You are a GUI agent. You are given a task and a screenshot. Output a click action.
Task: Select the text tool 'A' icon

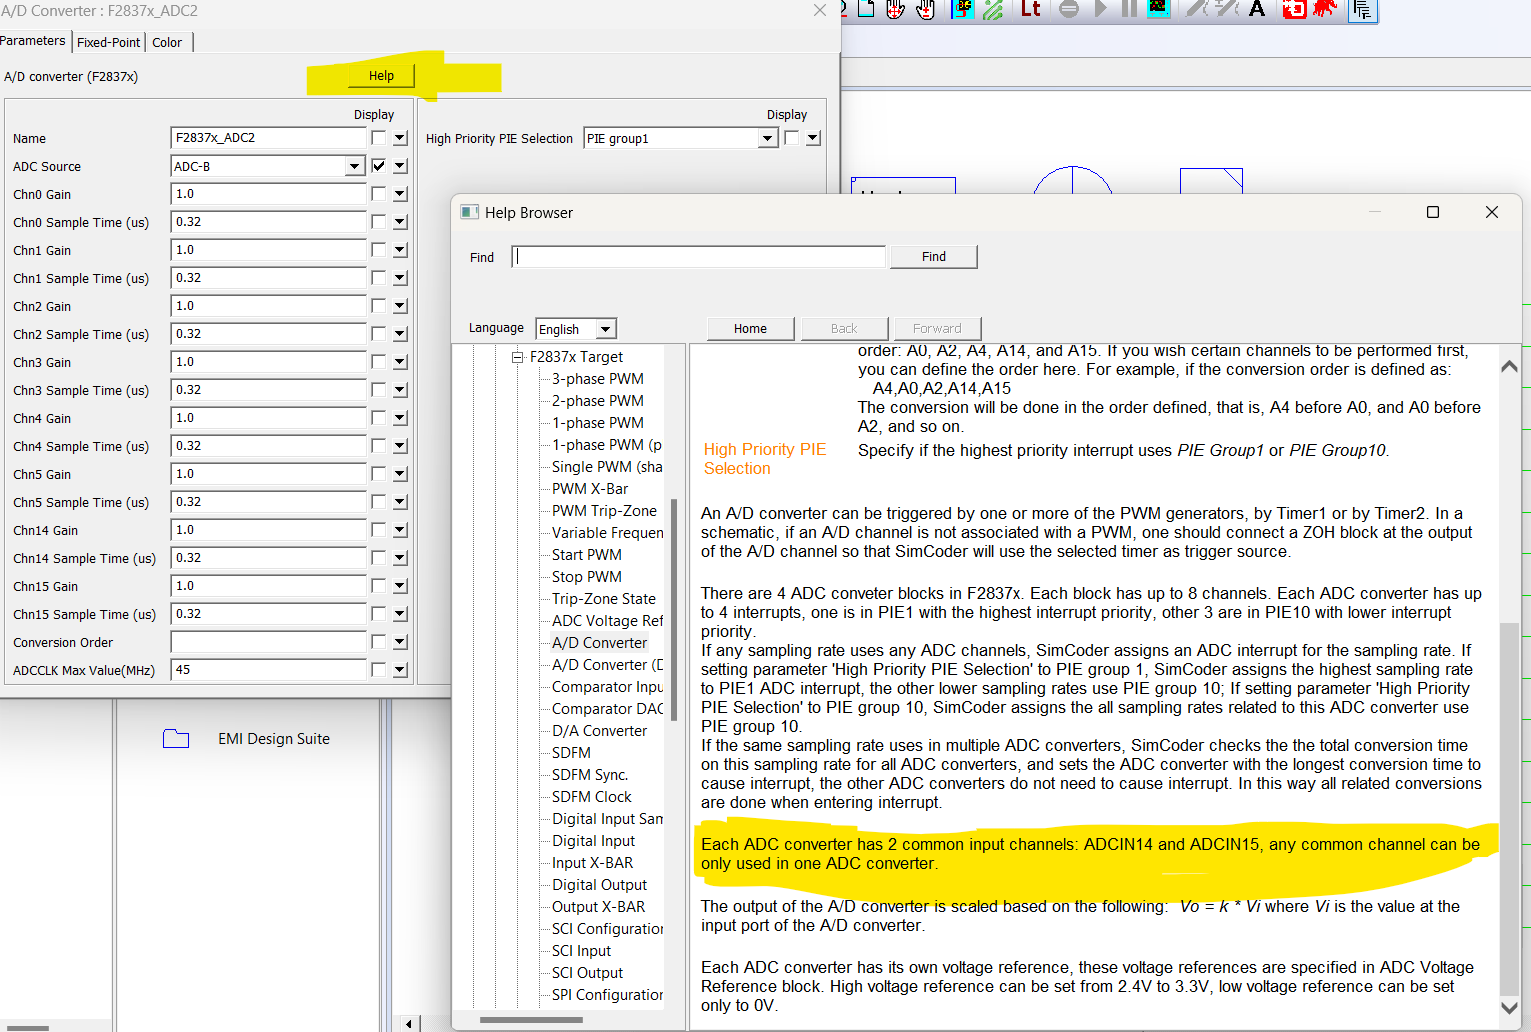(x=1257, y=9)
